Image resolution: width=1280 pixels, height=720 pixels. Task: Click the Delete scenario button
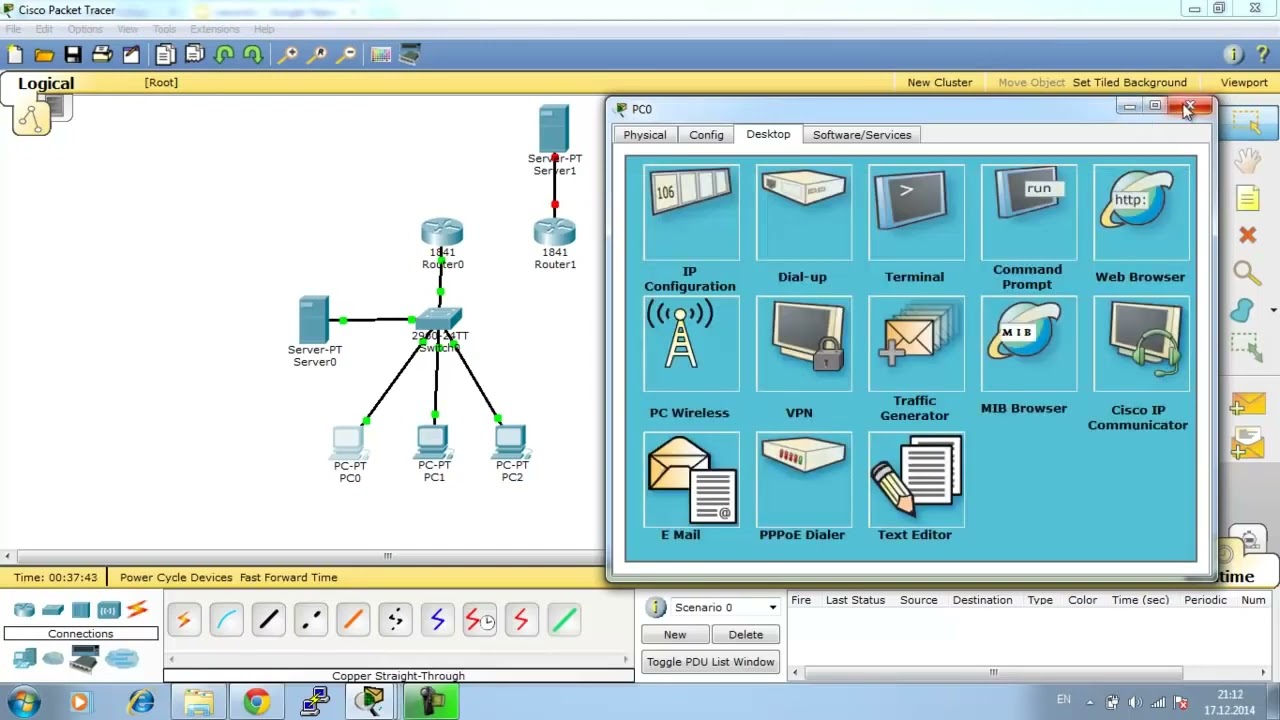745,635
